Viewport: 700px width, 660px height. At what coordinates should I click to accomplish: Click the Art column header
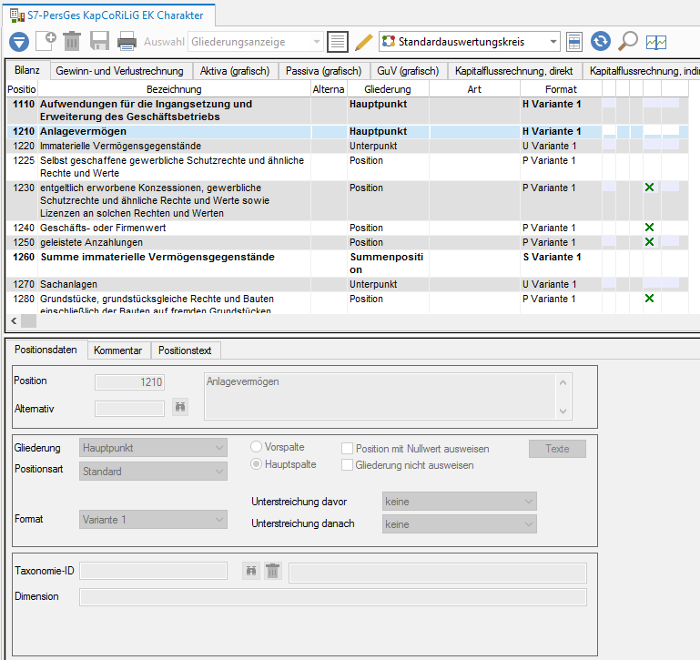pos(474,89)
